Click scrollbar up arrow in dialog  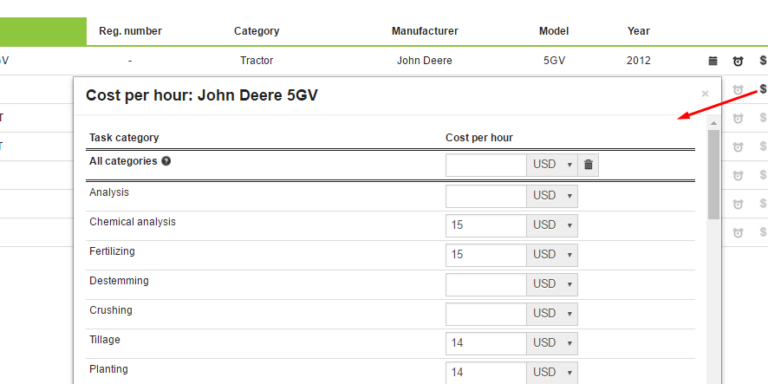pyautogui.click(x=714, y=123)
